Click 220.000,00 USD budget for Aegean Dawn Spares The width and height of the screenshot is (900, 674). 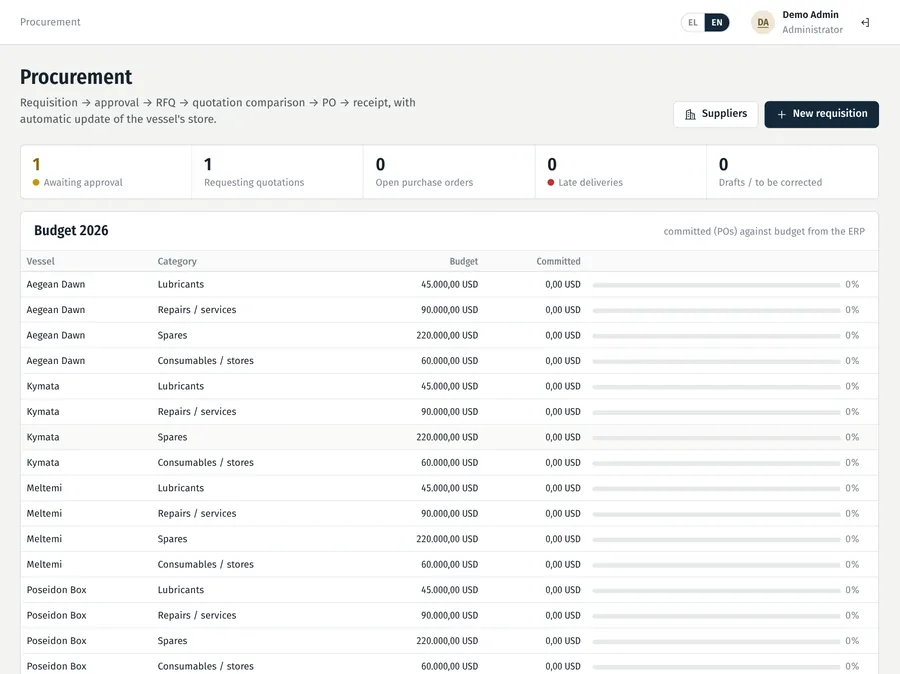point(447,335)
